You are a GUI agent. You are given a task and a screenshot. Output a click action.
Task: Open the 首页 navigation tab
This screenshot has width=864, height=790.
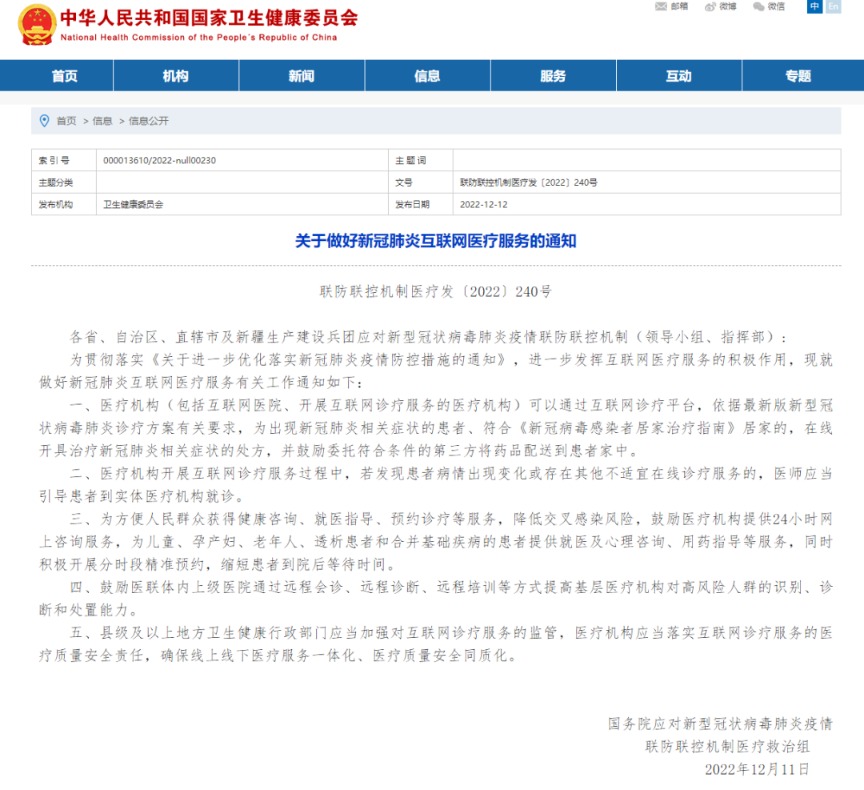pos(64,76)
